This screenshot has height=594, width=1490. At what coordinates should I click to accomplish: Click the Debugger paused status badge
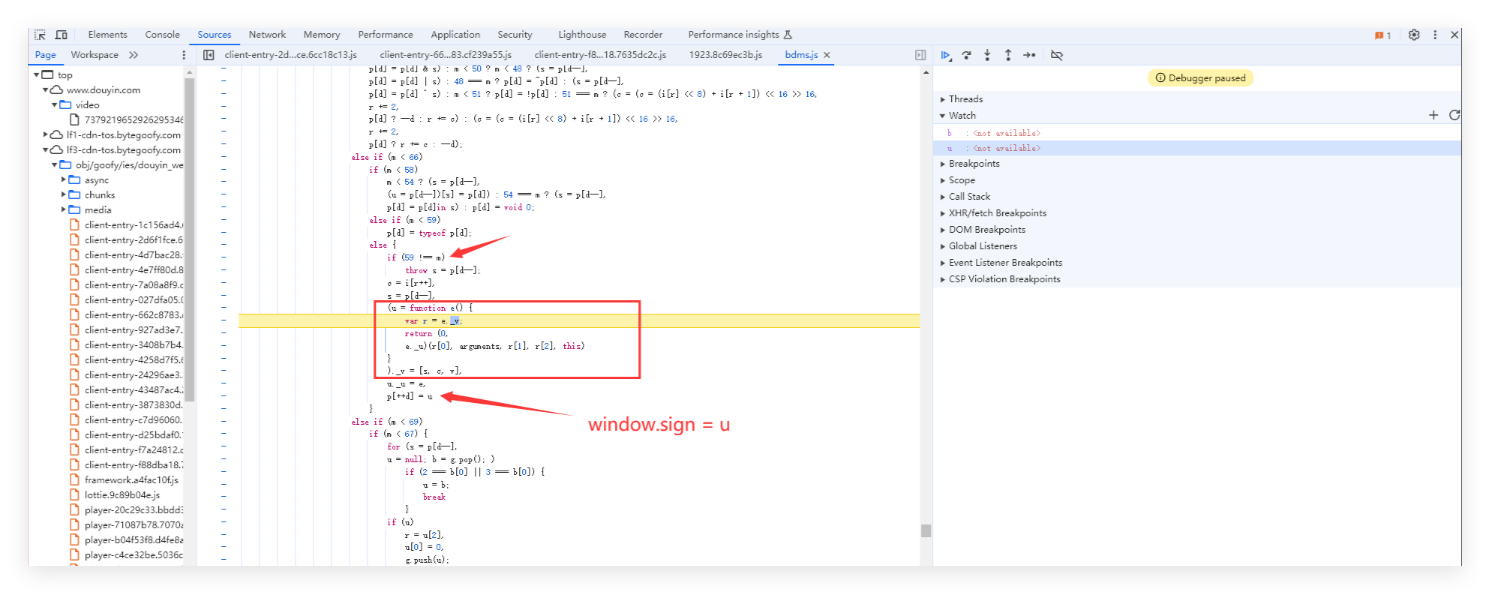tap(1200, 78)
